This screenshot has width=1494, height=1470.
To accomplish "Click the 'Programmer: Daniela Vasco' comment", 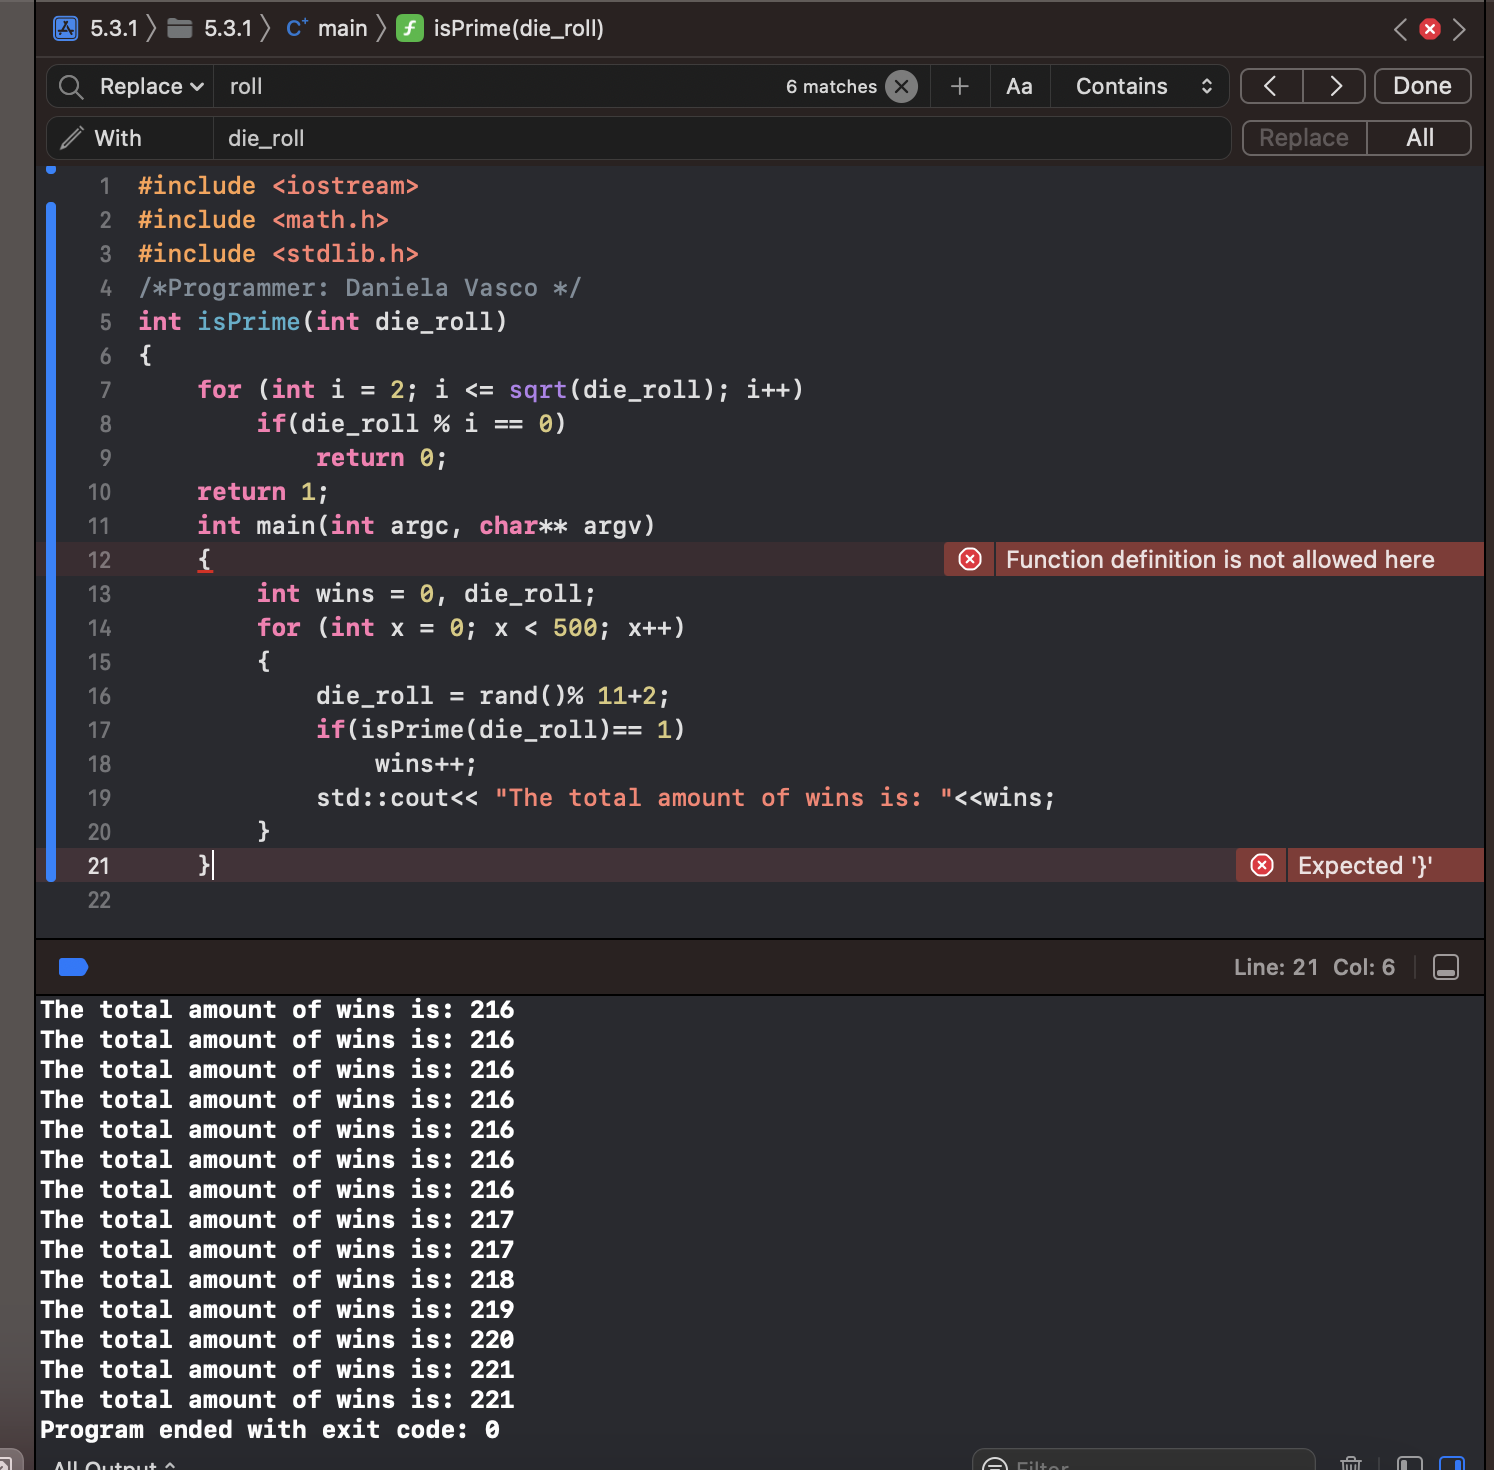I will (359, 288).
